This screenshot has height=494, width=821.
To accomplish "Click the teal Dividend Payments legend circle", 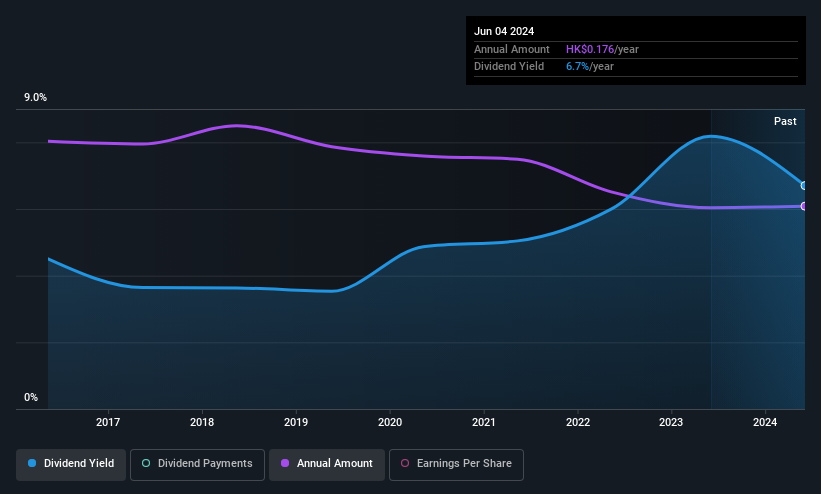I will coord(146,464).
